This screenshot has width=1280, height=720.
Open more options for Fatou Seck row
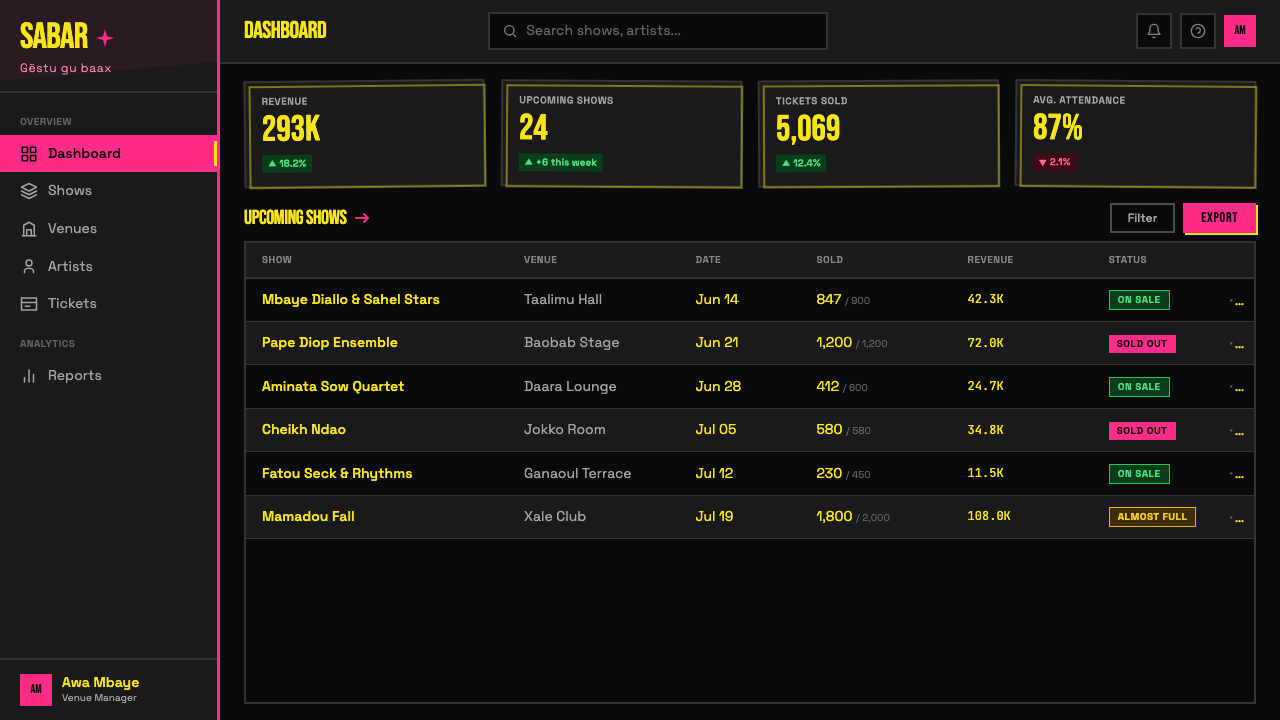[x=1237, y=475]
